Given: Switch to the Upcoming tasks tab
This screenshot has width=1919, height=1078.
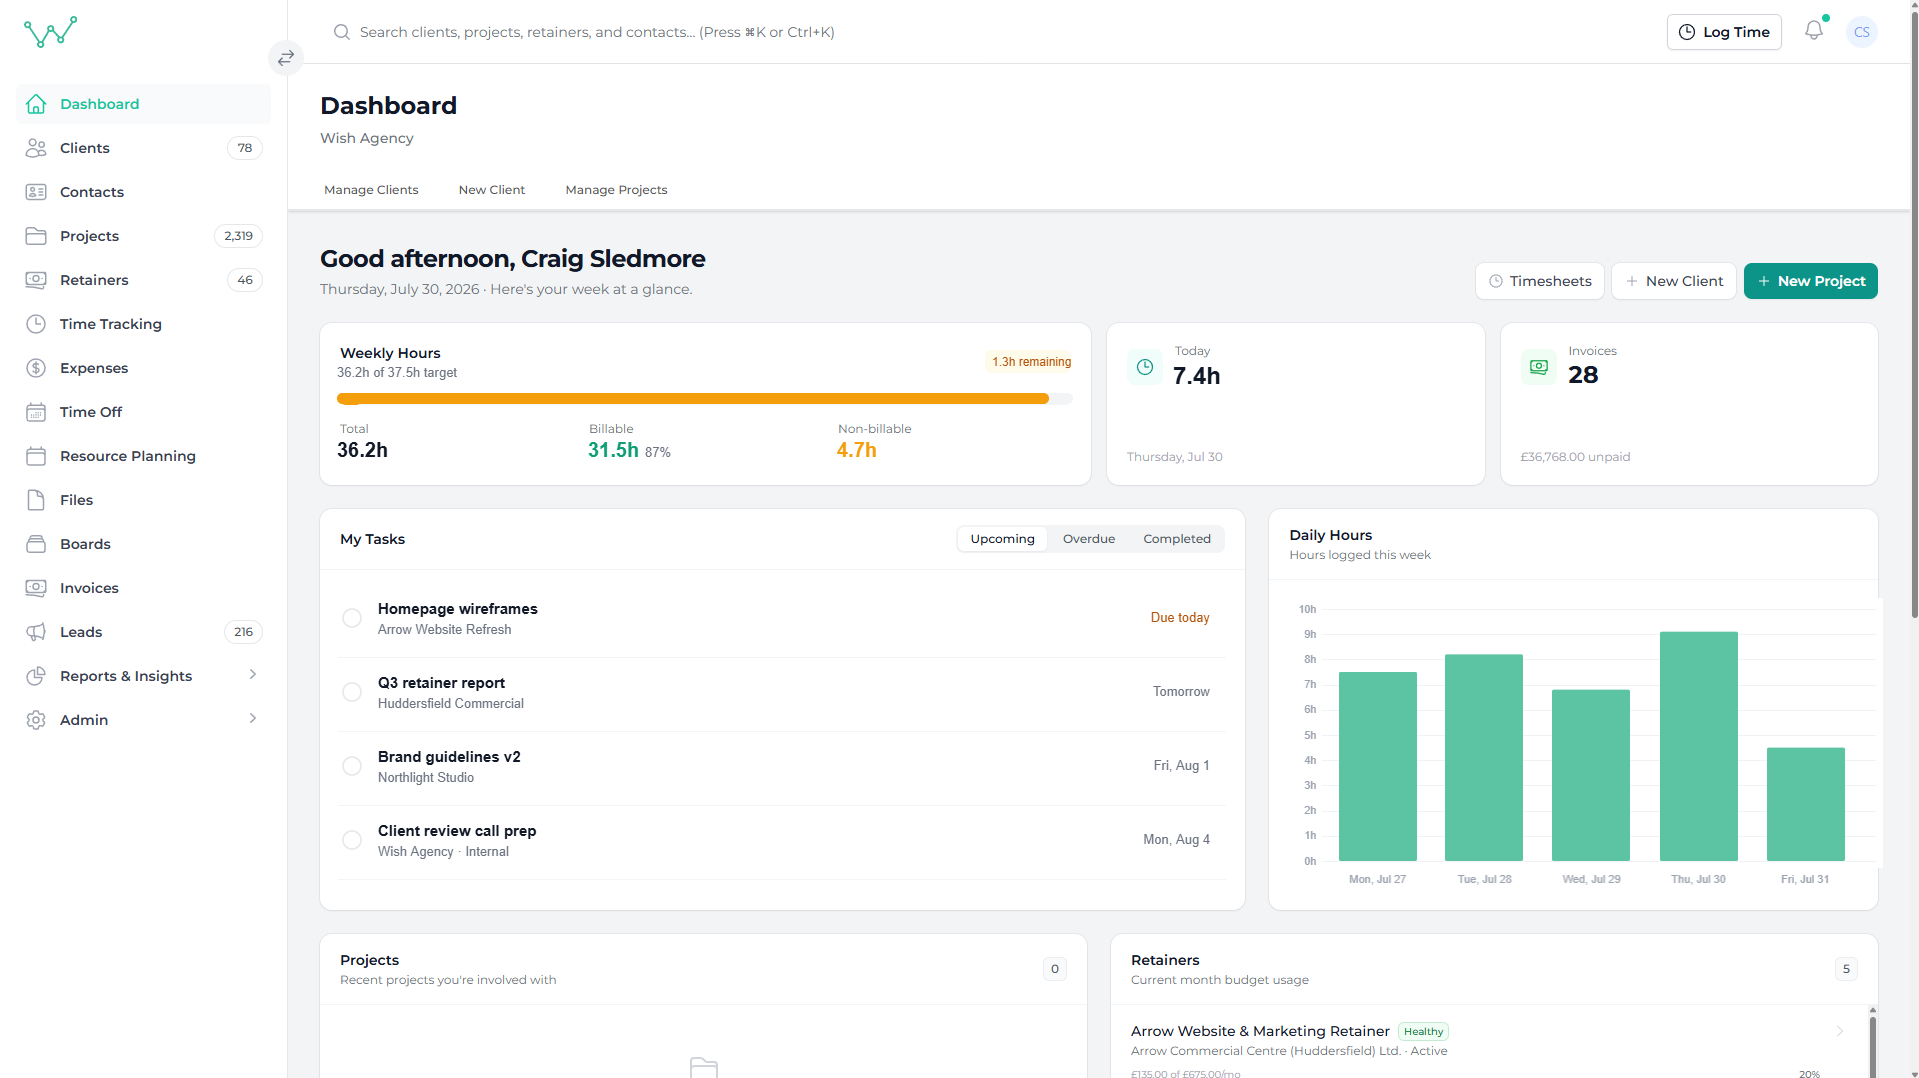Looking at the screenshot, I should (1002, 539).
